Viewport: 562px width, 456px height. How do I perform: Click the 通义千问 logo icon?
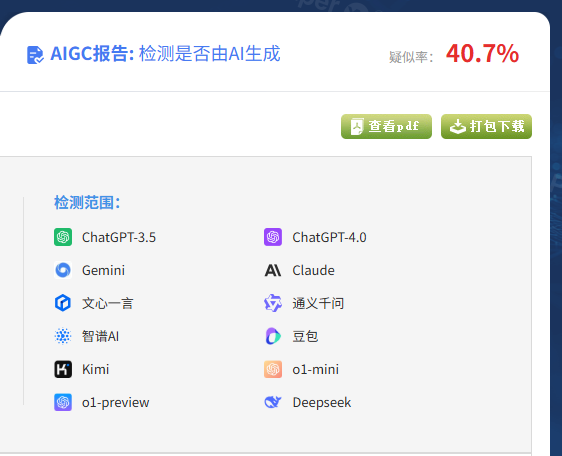pos(273,303)
